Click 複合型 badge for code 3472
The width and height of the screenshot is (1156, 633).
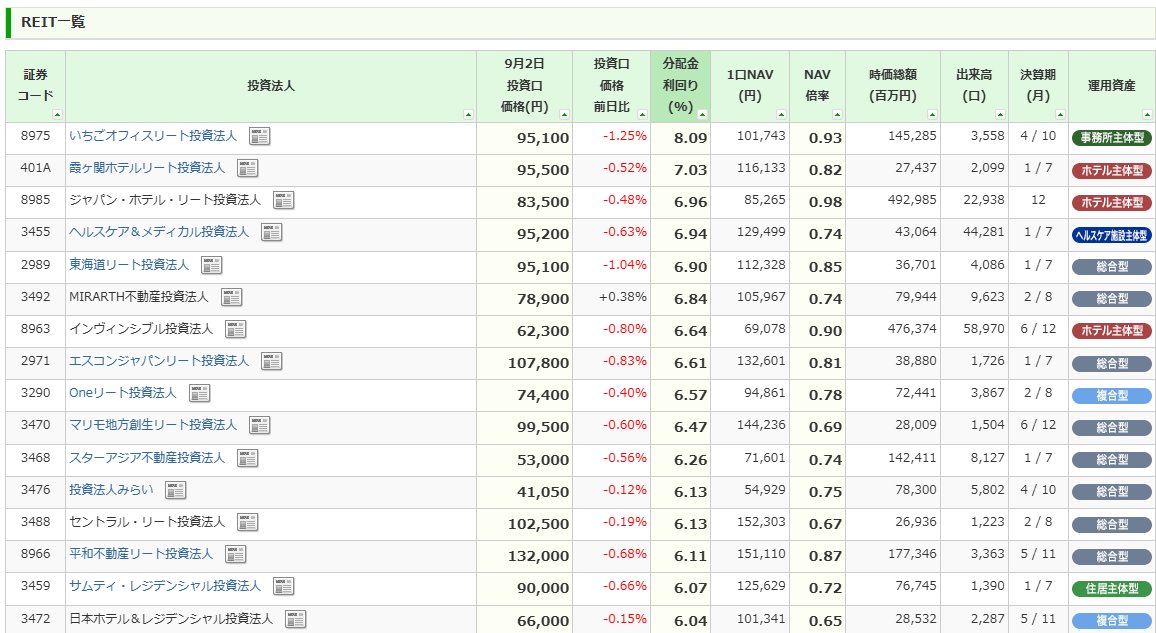1112,620
